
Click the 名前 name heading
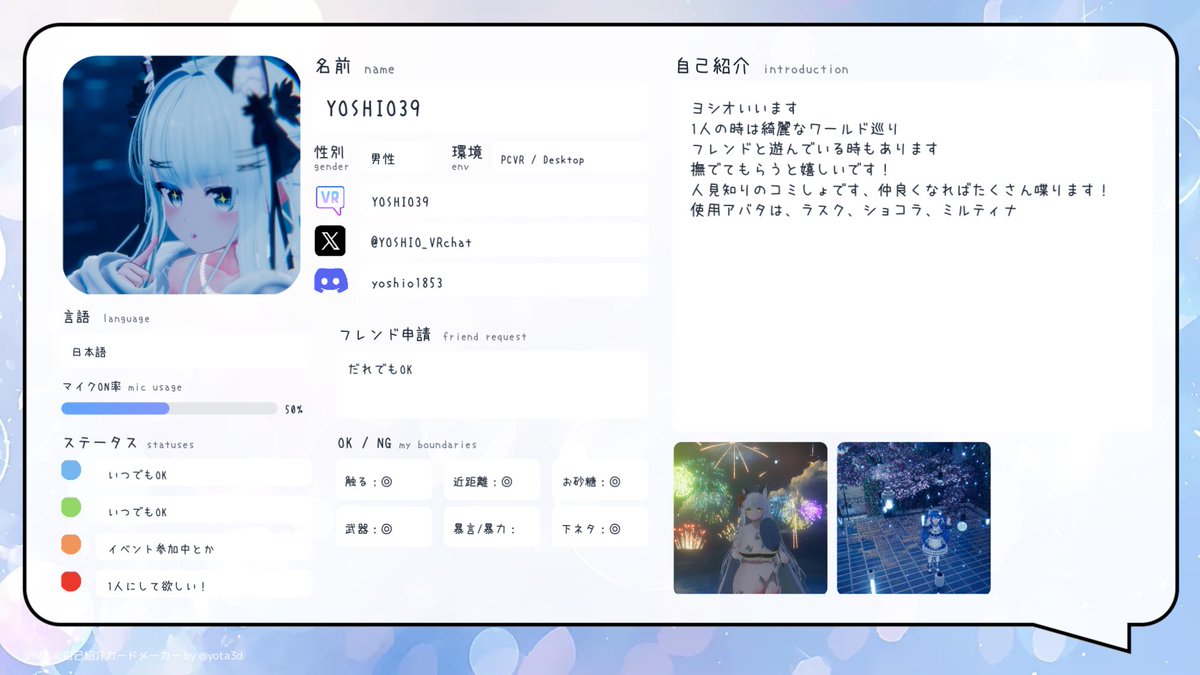coord(355,67)
